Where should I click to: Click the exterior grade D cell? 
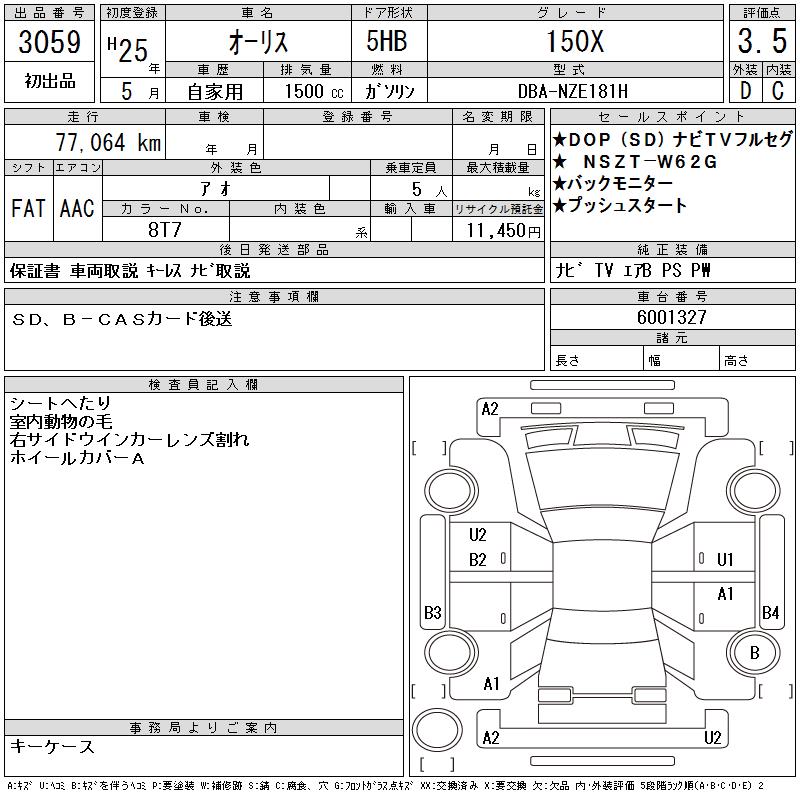[x=744, y=91]
